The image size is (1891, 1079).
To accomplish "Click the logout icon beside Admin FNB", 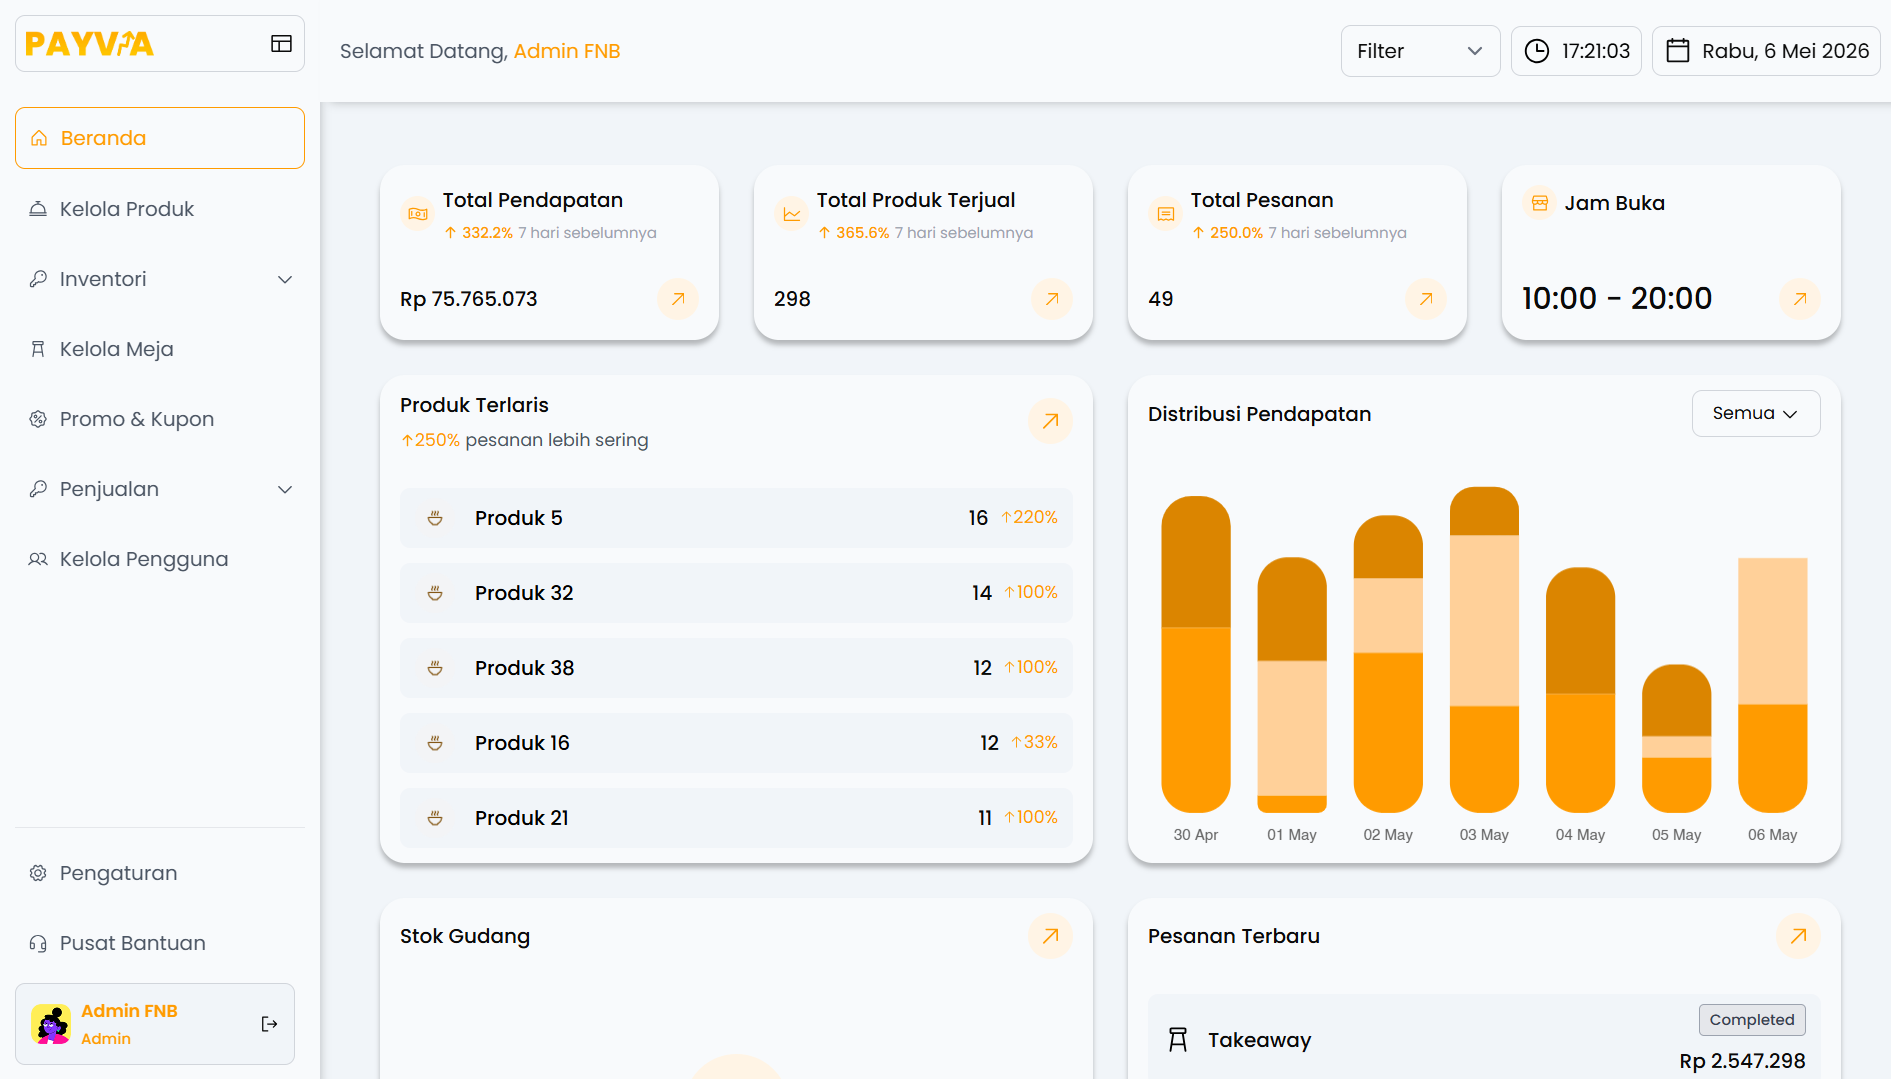I will [x=269, y=1024].
